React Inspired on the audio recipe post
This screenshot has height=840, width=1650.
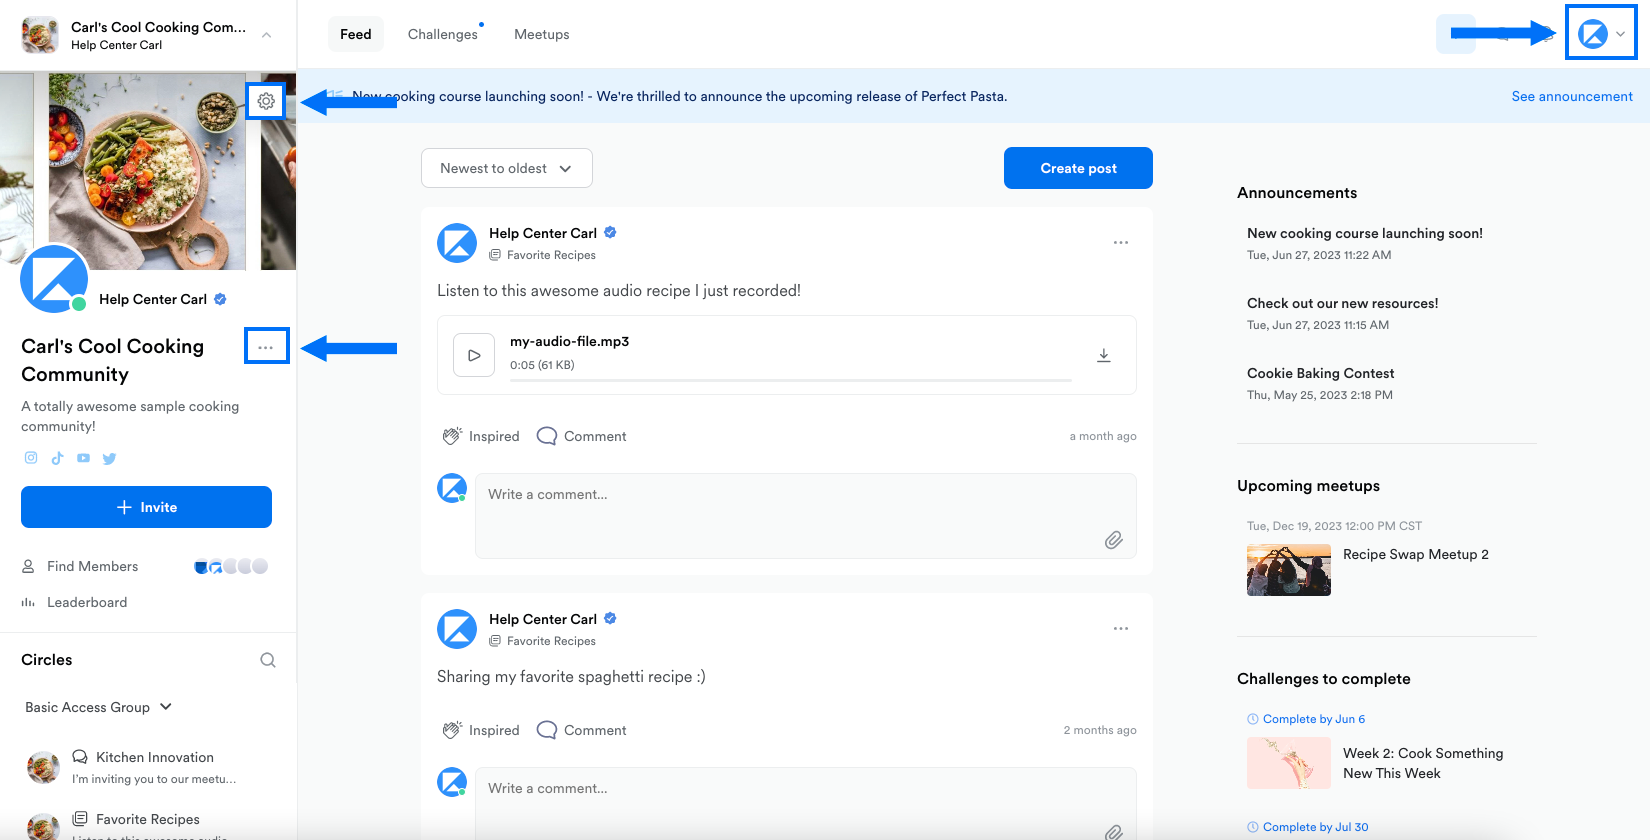click(481, 436)
